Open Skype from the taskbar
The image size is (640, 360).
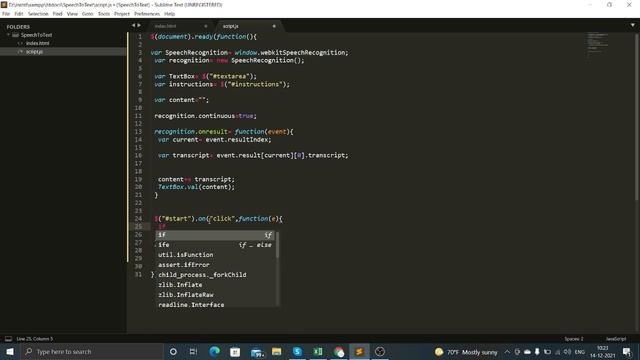coord(297,351)
